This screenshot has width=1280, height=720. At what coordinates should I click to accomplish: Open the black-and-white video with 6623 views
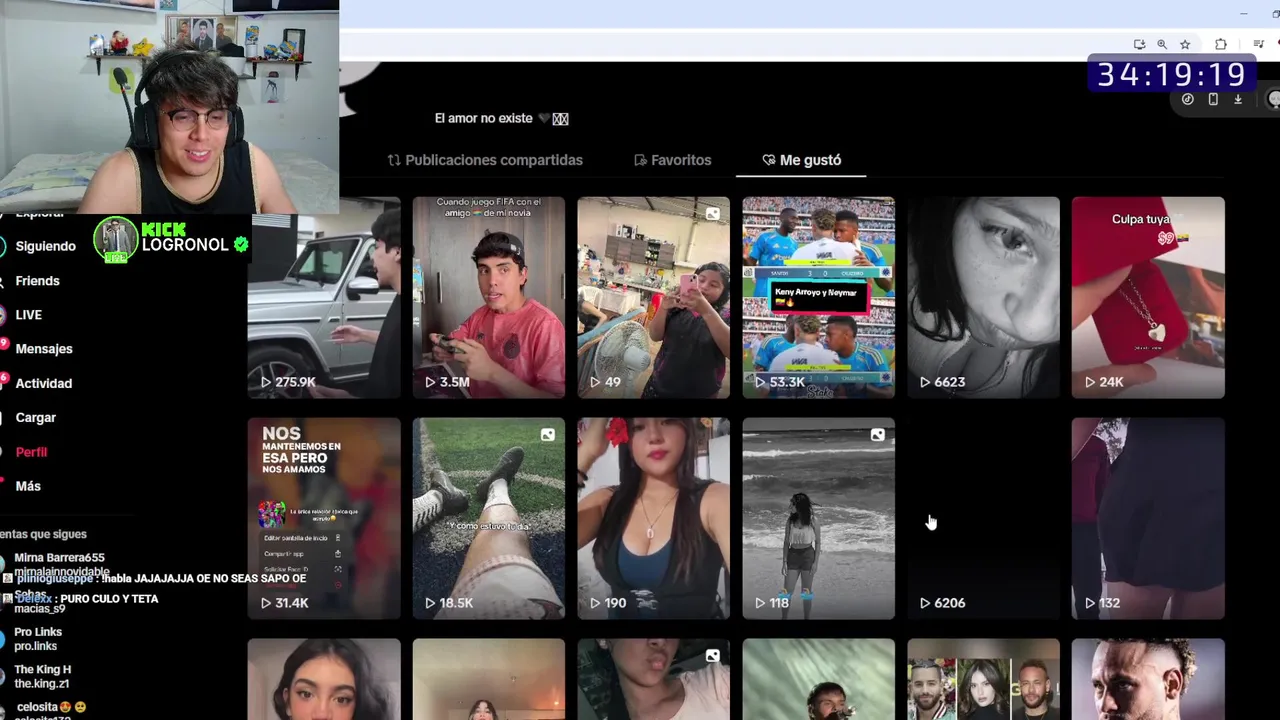(x=983, y=297)
